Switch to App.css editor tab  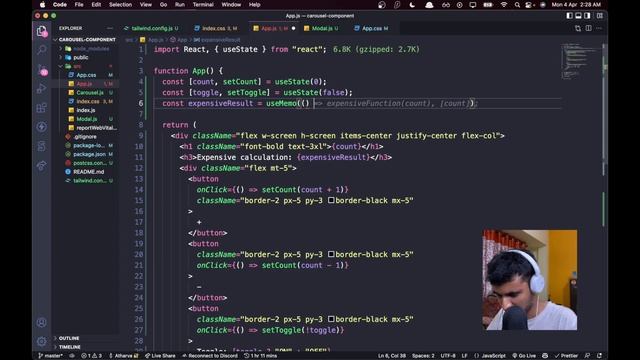coord(371,28)
